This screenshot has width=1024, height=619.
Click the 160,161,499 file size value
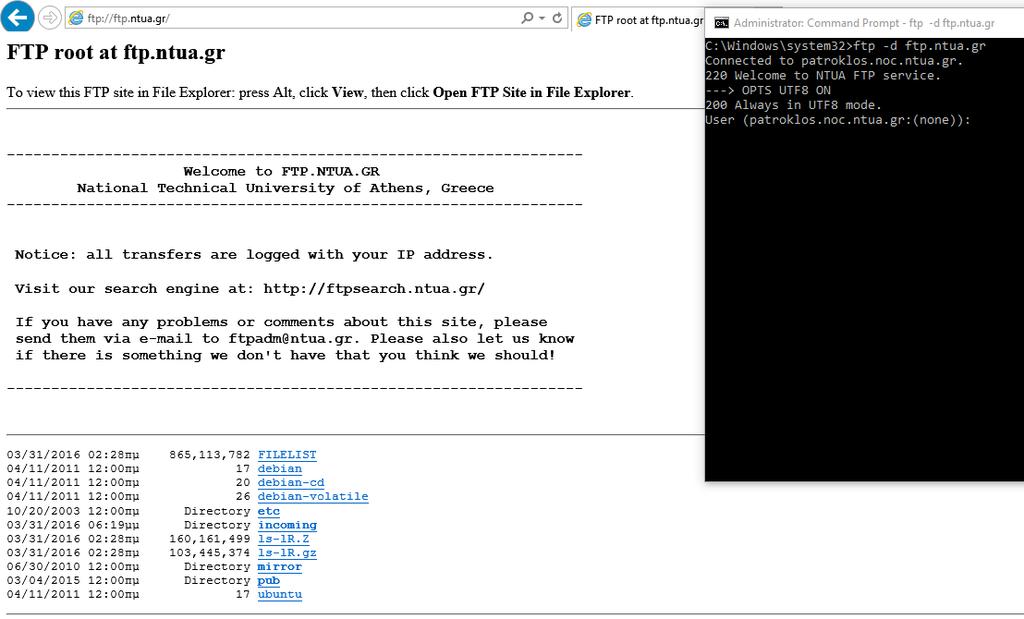pyautogui.click(x=210, y=539)
